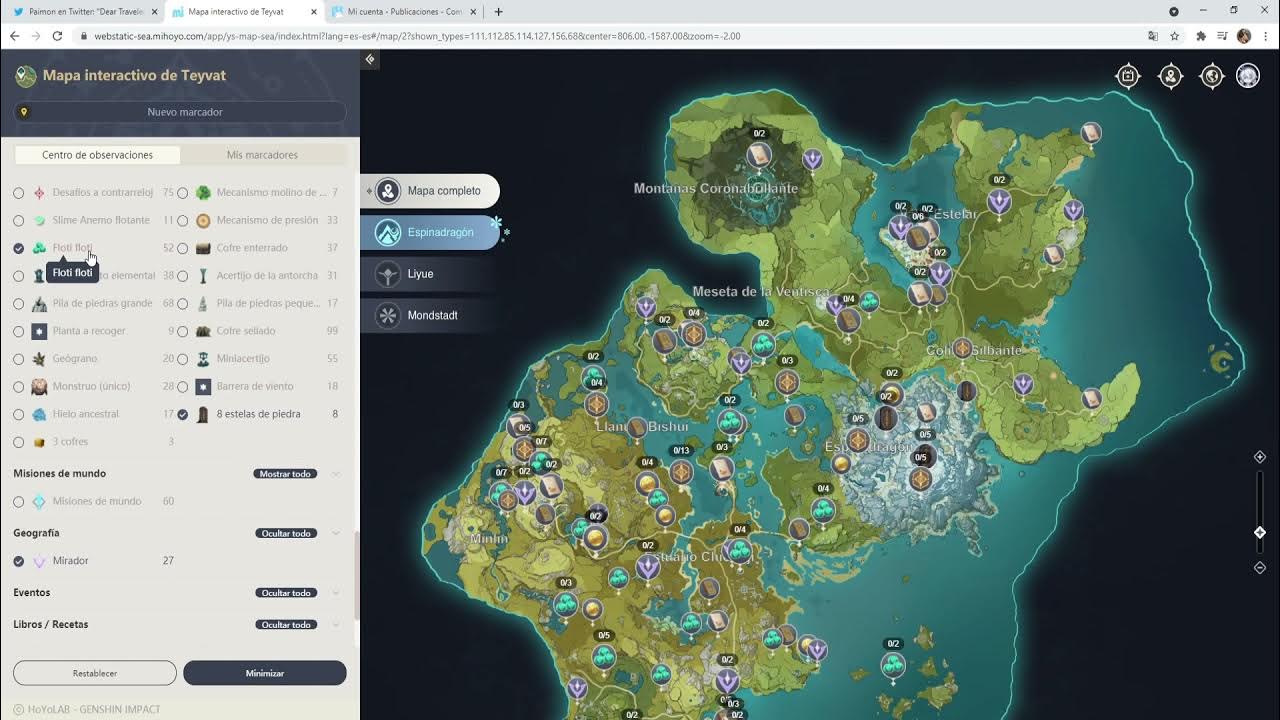Click the map zoom slider handle

[1260, 533]
